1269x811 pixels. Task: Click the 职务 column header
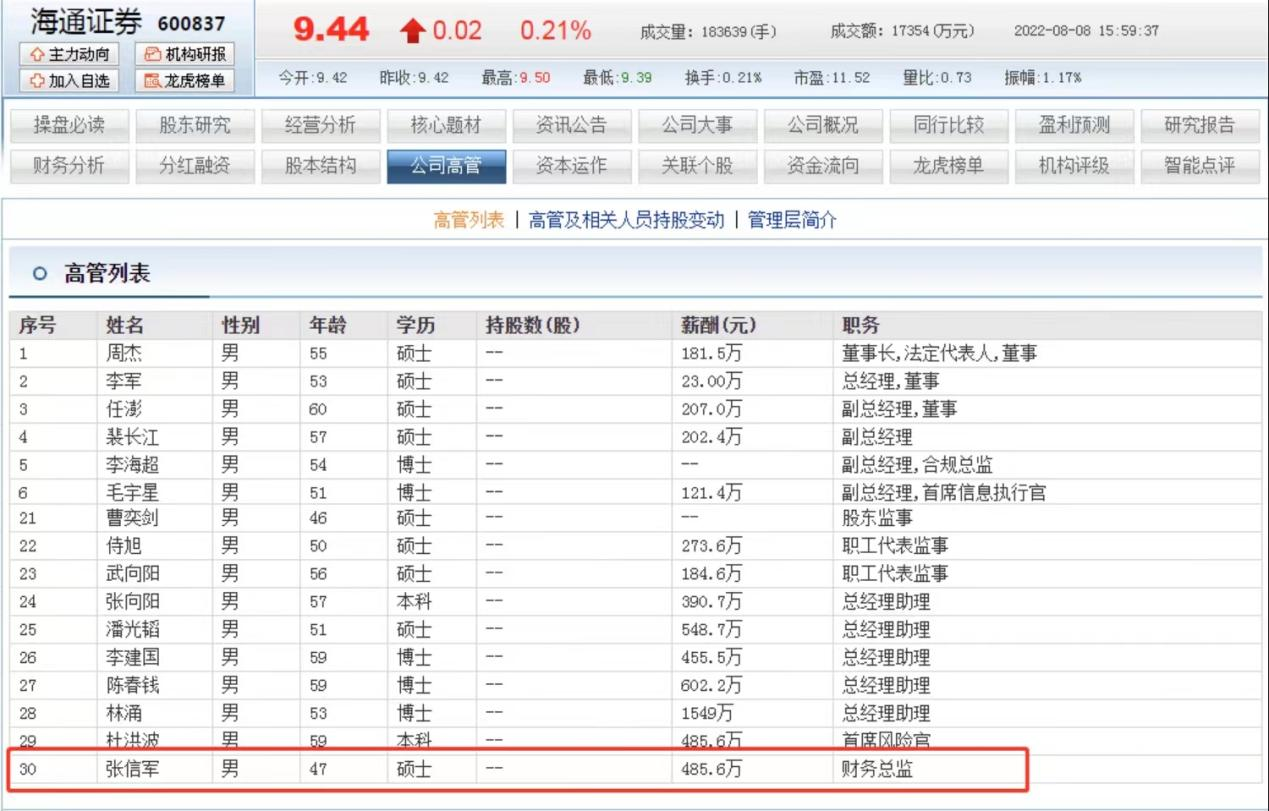[x=861, y=325]
